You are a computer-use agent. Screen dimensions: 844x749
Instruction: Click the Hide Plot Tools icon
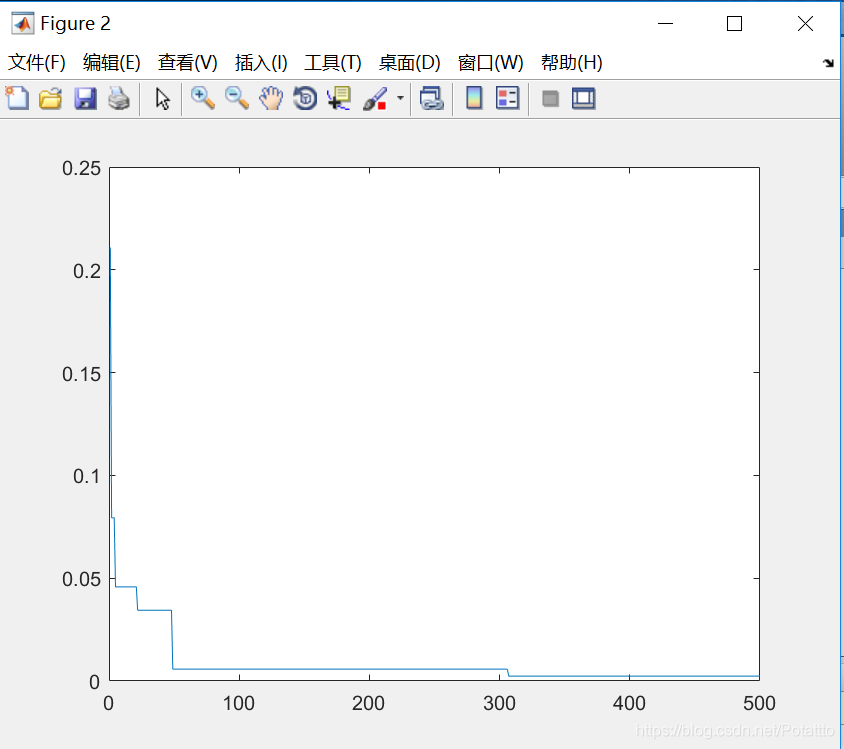[550, 99]
